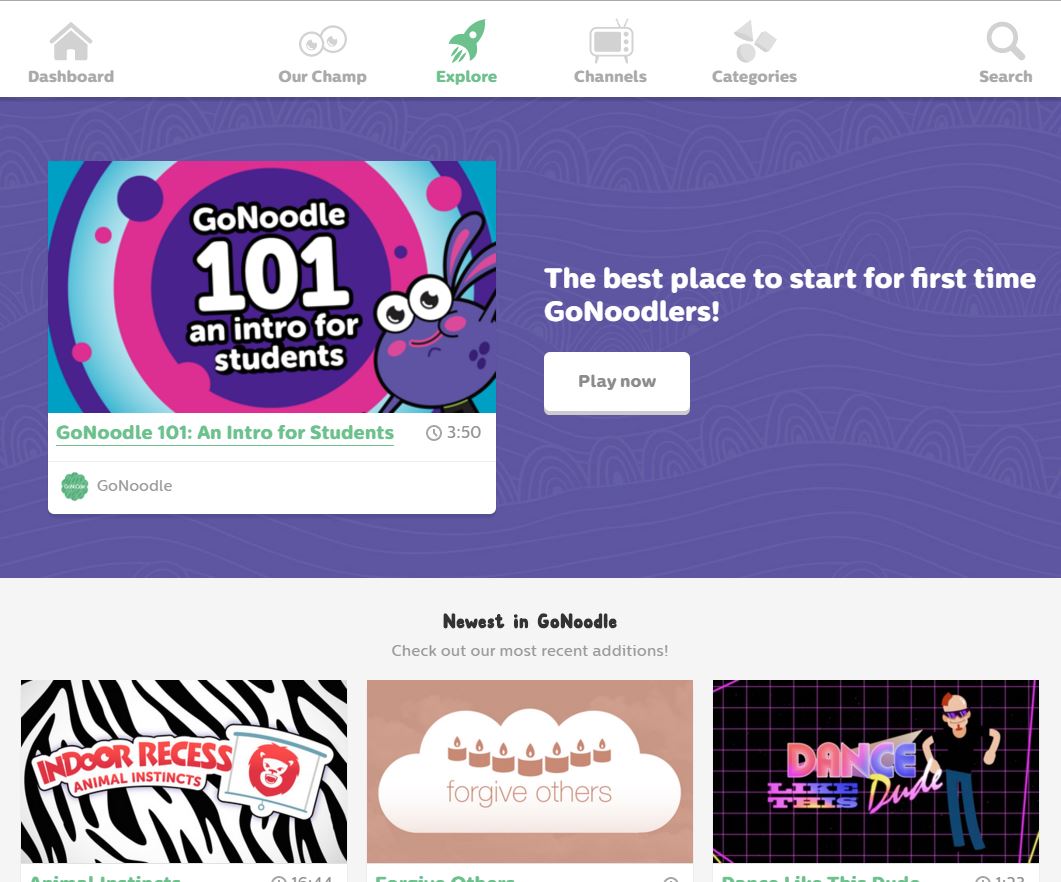Screen dimensions: 1061x882
Task: Click the Play now button
Action: 617,382
